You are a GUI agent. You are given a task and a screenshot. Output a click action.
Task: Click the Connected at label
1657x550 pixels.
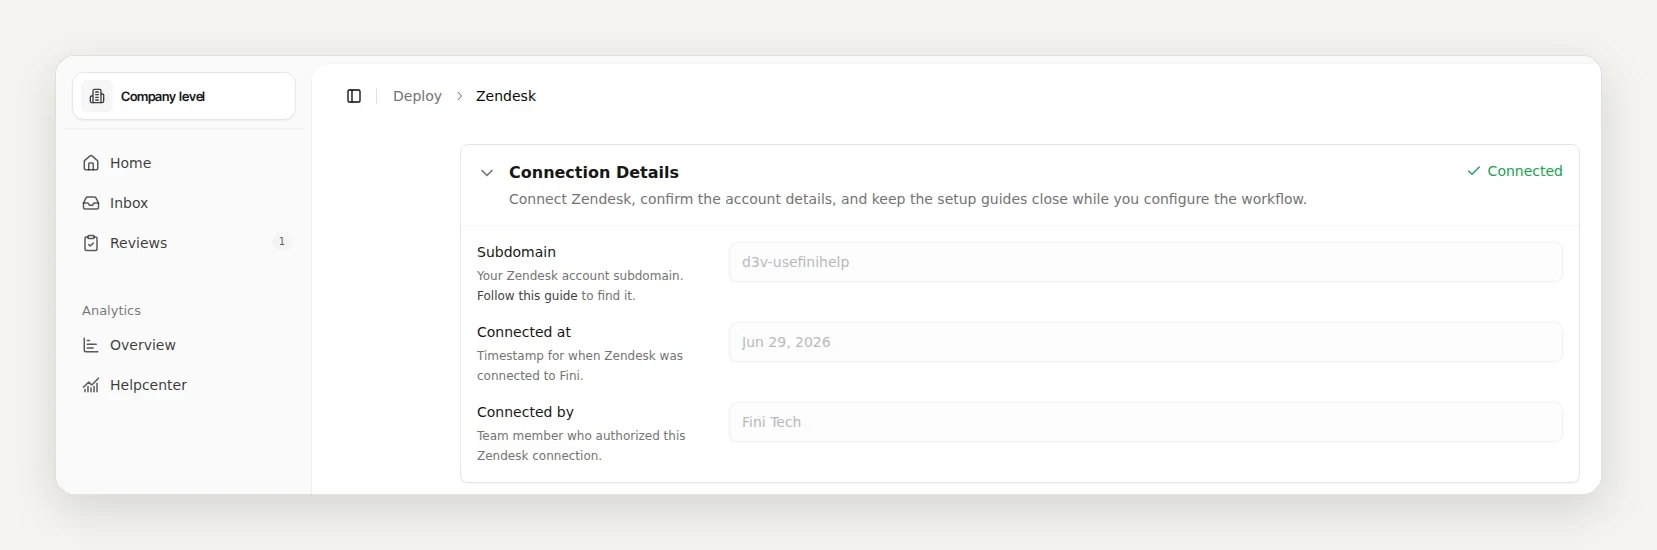tap(524, 332)
